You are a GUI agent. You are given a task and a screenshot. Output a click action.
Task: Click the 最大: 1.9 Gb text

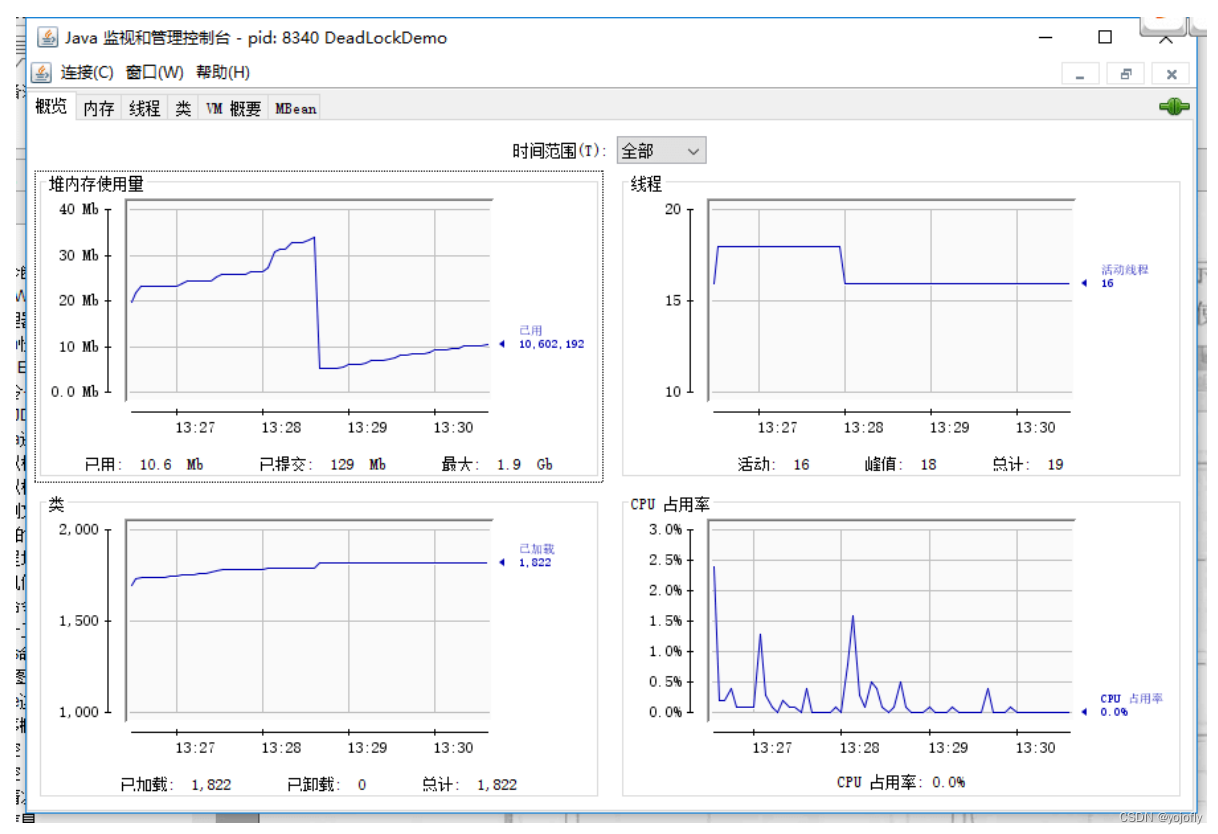(x=497, y=464)
